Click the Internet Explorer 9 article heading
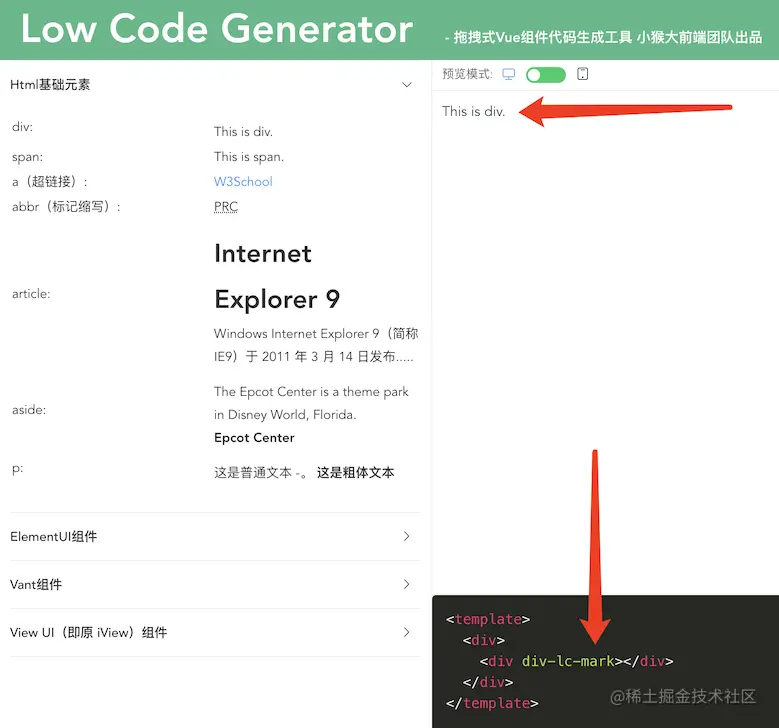 tap(277, 276)
